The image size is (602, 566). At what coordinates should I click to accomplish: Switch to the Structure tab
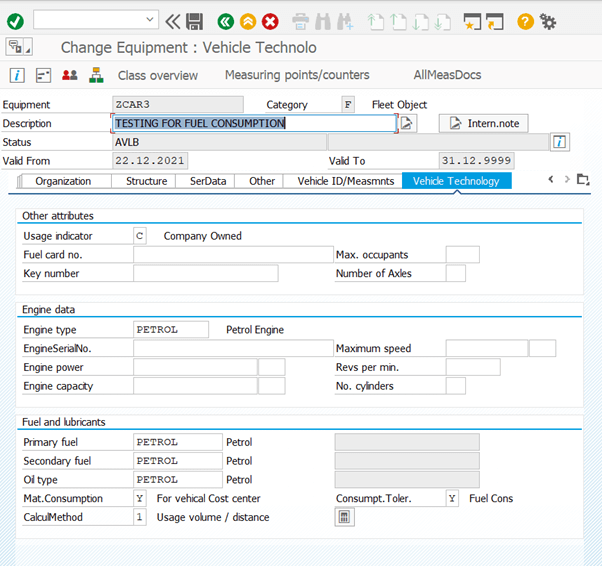tap(146, 181)
